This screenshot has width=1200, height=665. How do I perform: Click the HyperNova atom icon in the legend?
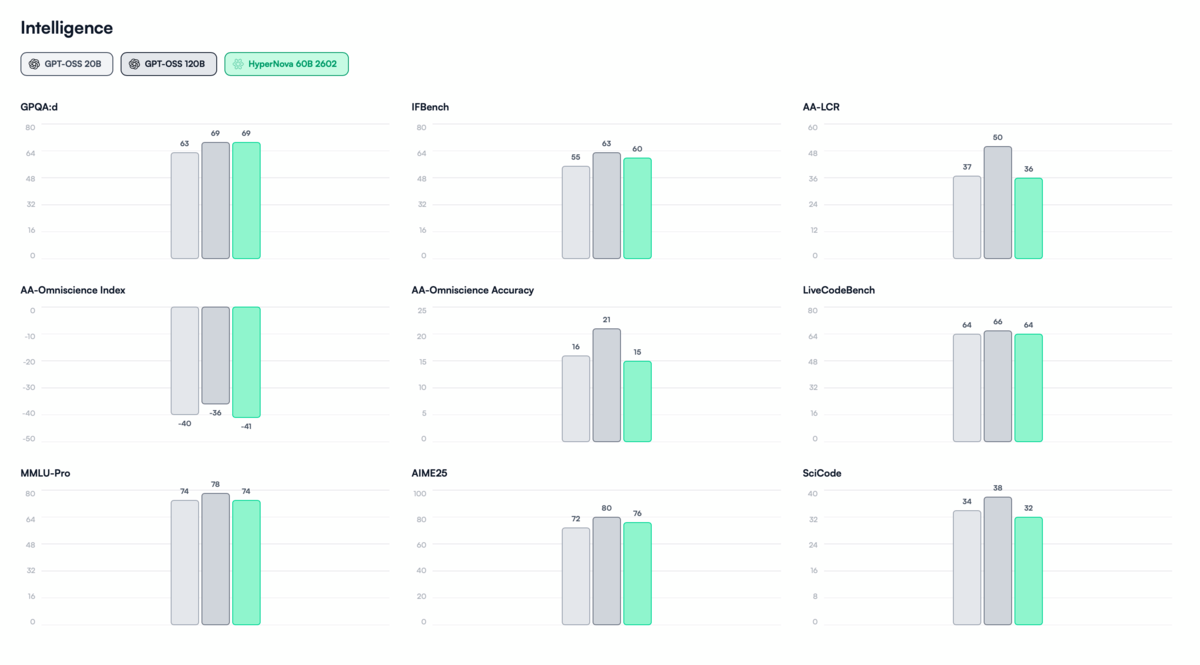point(238,64)
